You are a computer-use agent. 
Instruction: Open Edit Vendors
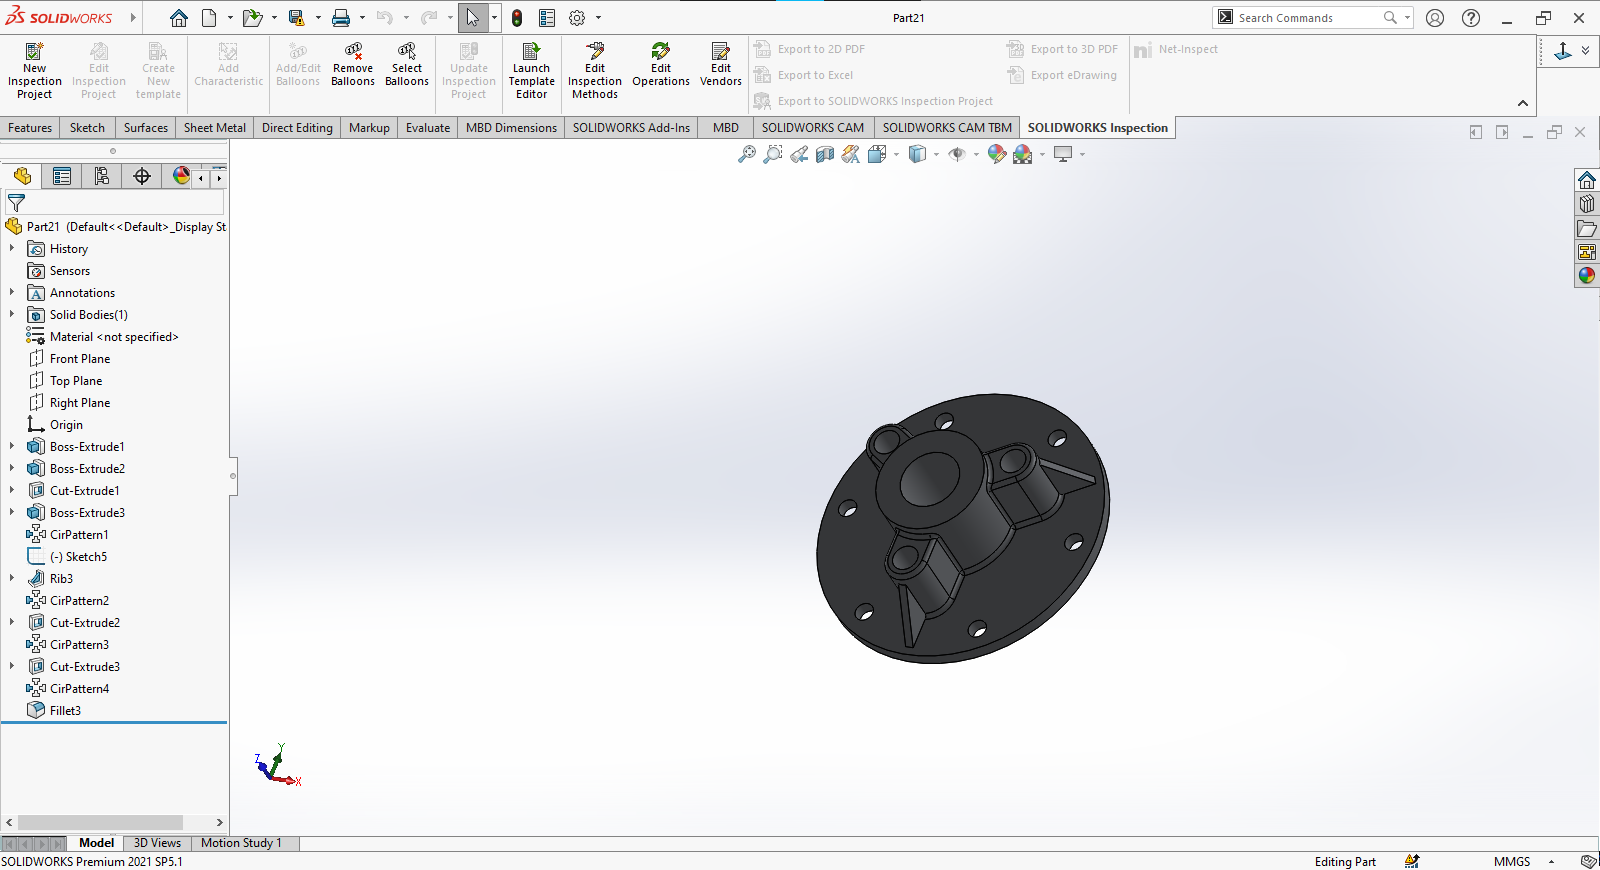[x=721, y=64]
